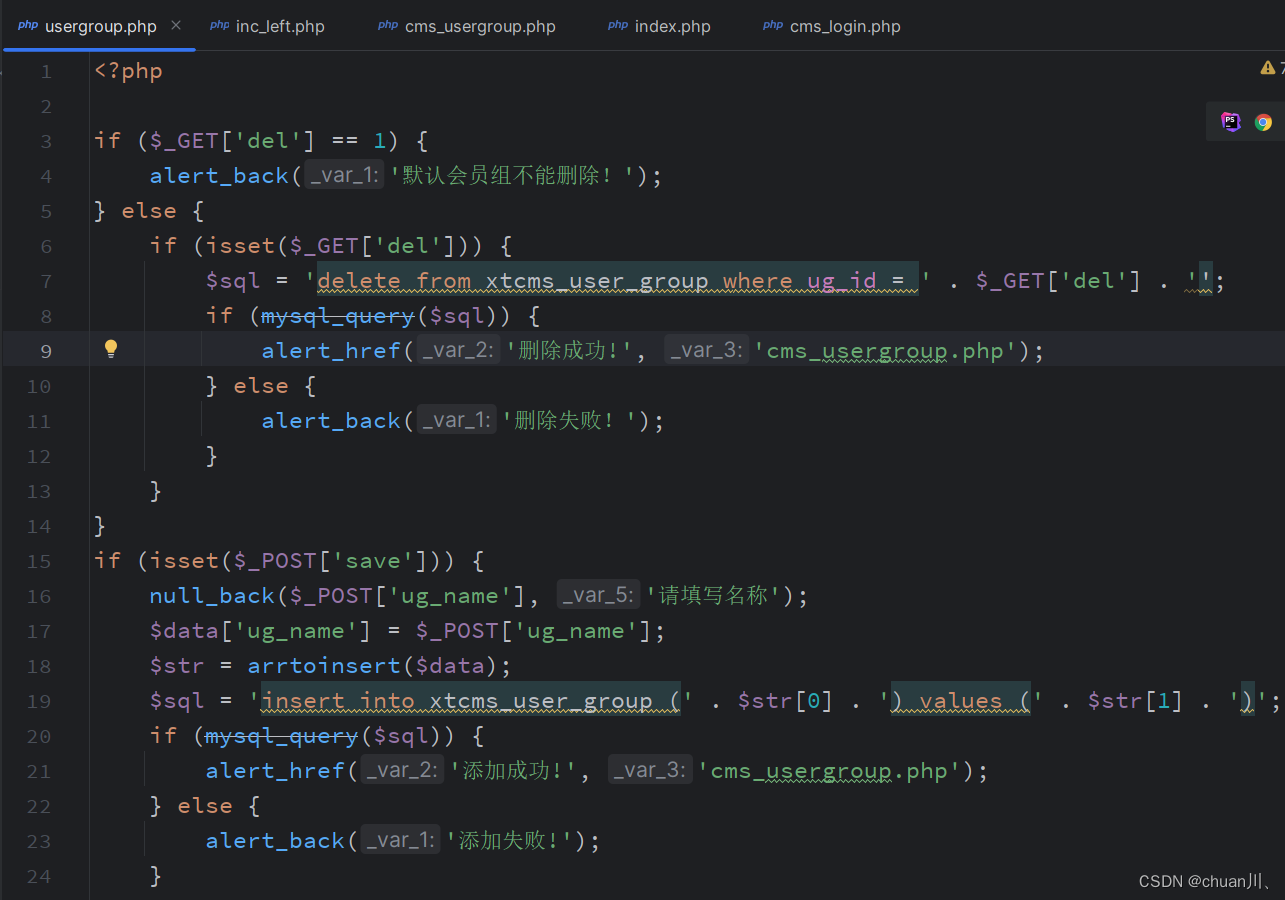This screenshot has width=1285, height=900.
Task: Click the $str variable on line 18
Action: [177, 666]
